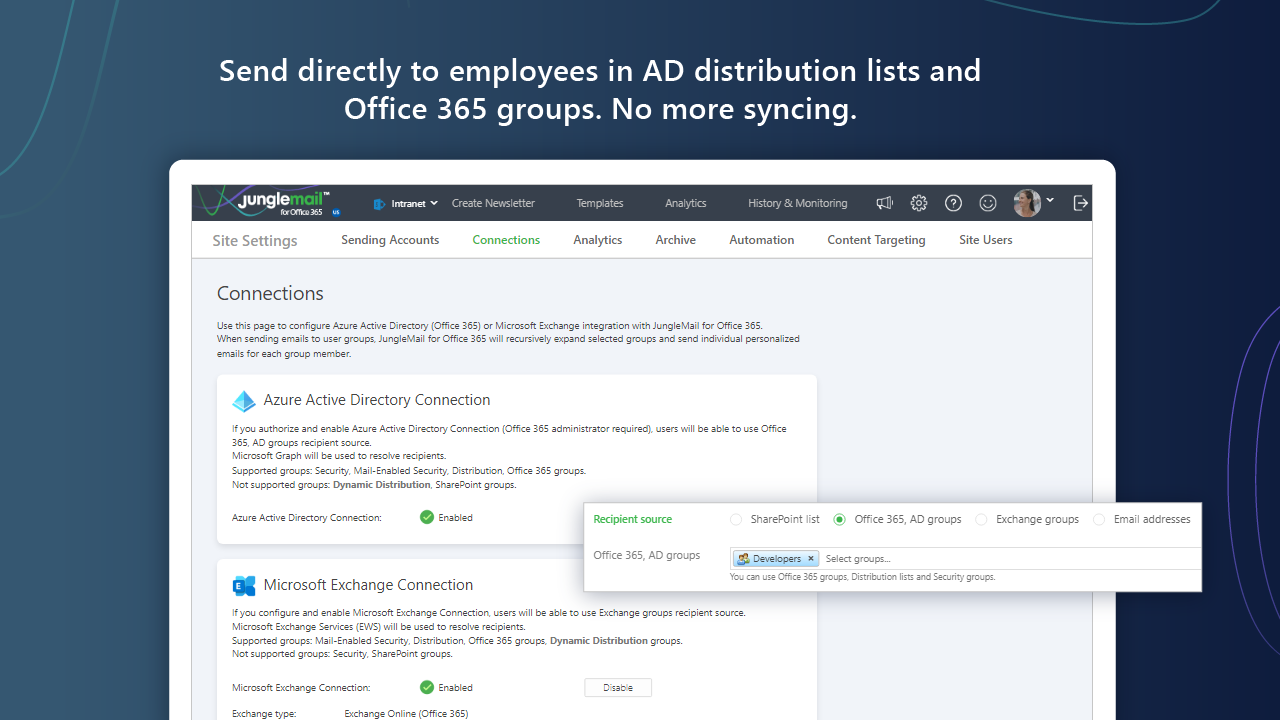The height and width of the screenshot is (720, 1280).
Task: Select the SharePoint list recipient source
Action: click(736, 519)
